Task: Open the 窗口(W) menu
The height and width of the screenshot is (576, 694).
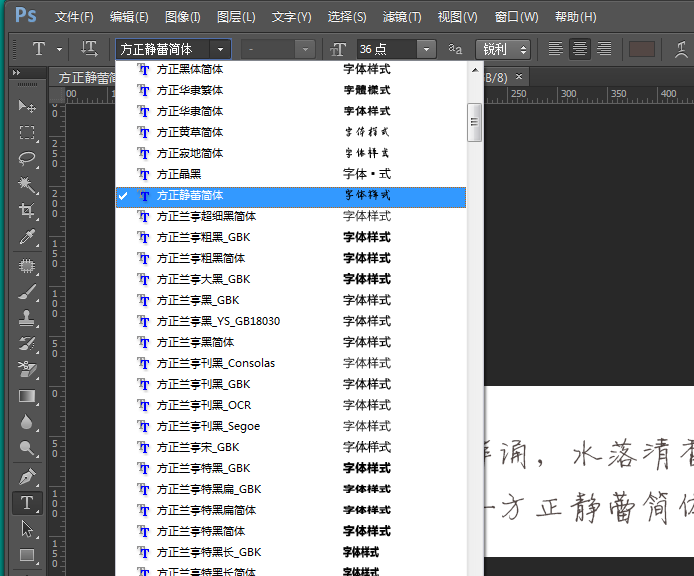Action: tap(516, 17)
